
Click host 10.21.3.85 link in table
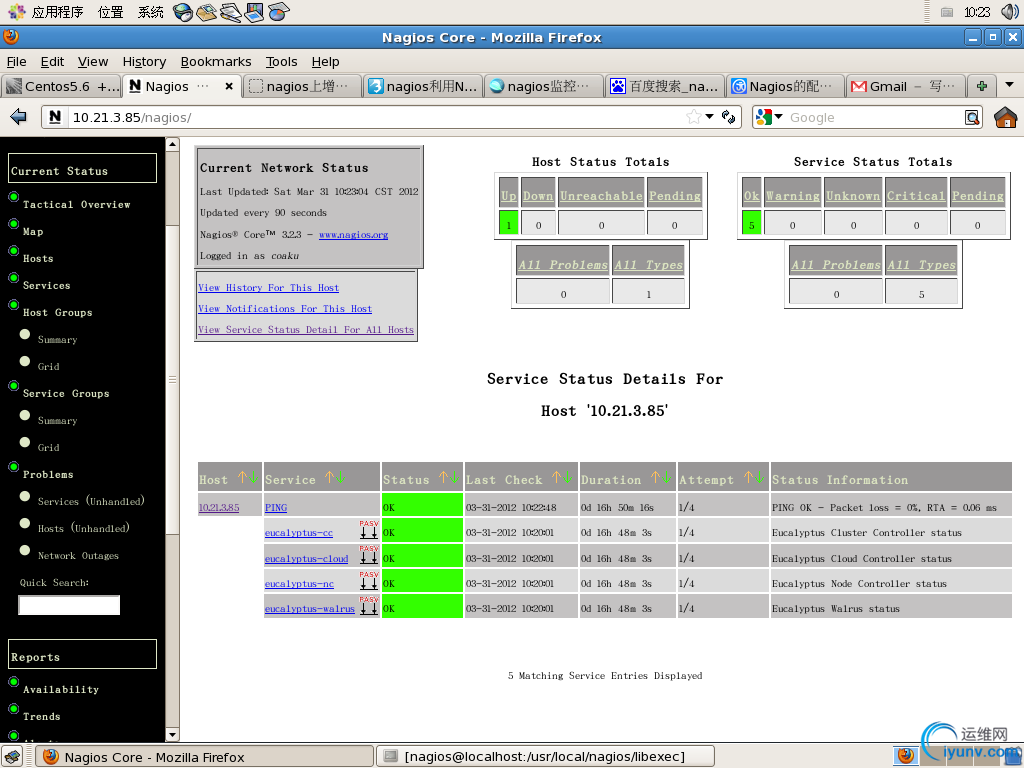[x=219, y=507]
